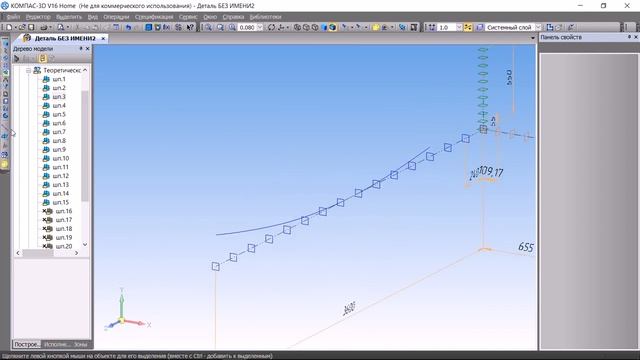This screenshot has height=360, width=640.
Task: Click the document icon on Деталь БЕЗ ИМЕНИ2 tab
Action: click(x=27, y=38)
